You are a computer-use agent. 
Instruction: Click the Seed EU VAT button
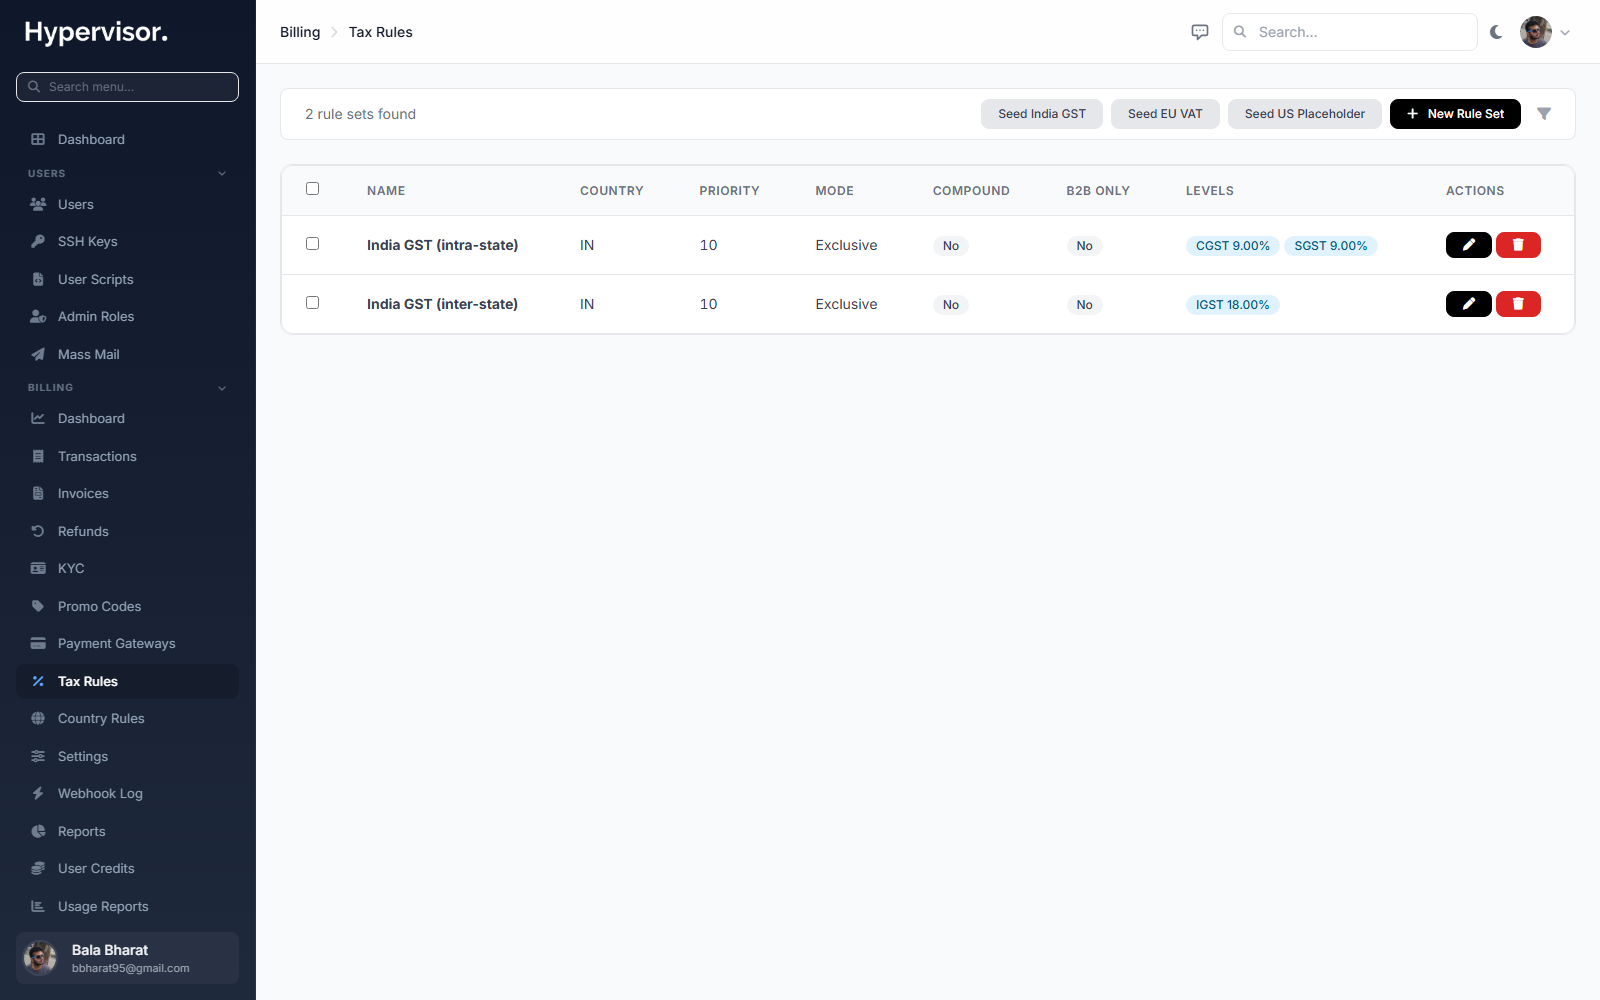[x=1165, y=114]
